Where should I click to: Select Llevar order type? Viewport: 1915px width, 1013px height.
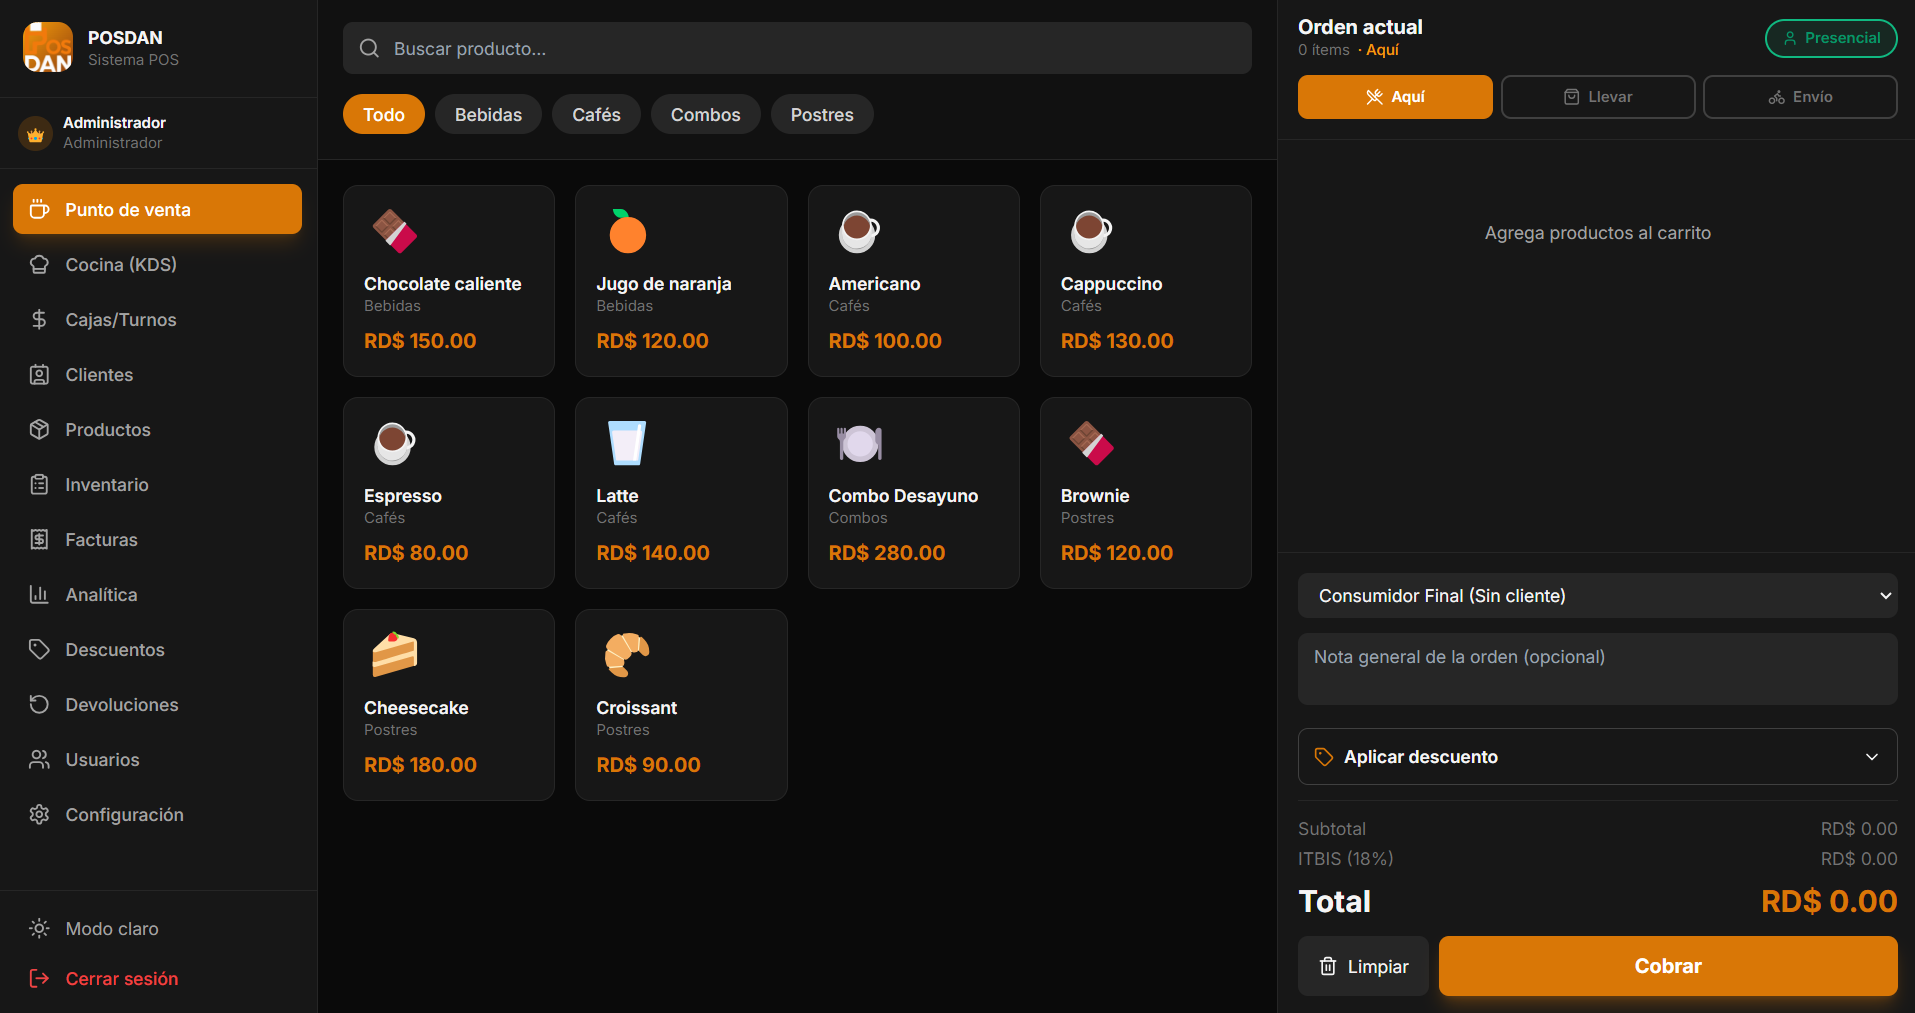[x=1597, y=97]
